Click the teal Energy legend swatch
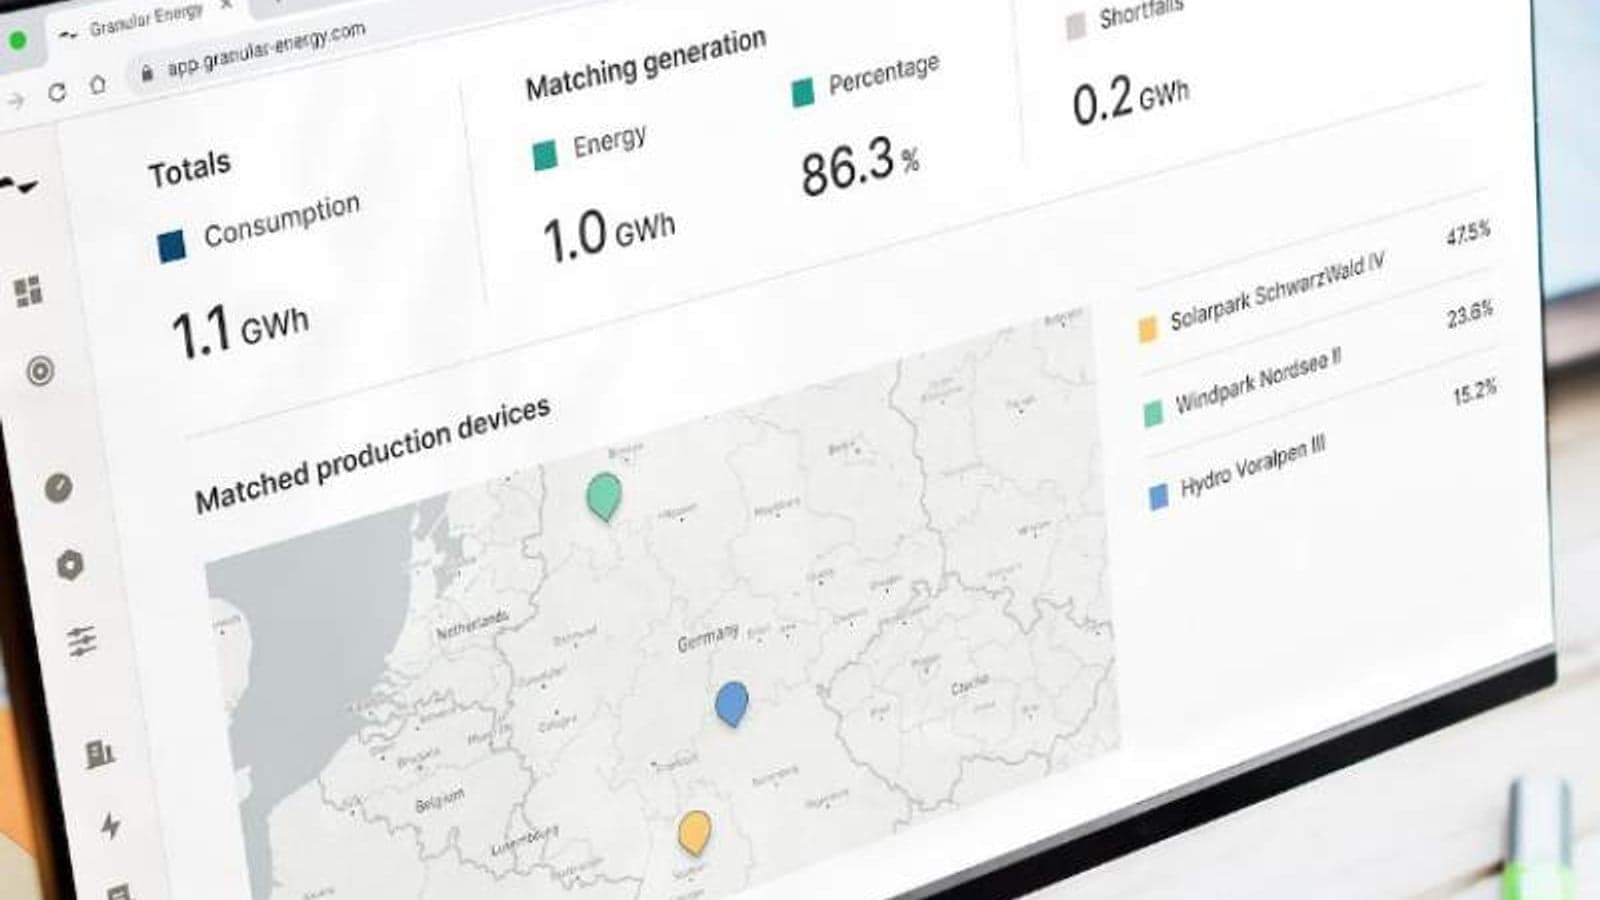Viewport: 1600px width, 900px height. click(x=545, y=156)
